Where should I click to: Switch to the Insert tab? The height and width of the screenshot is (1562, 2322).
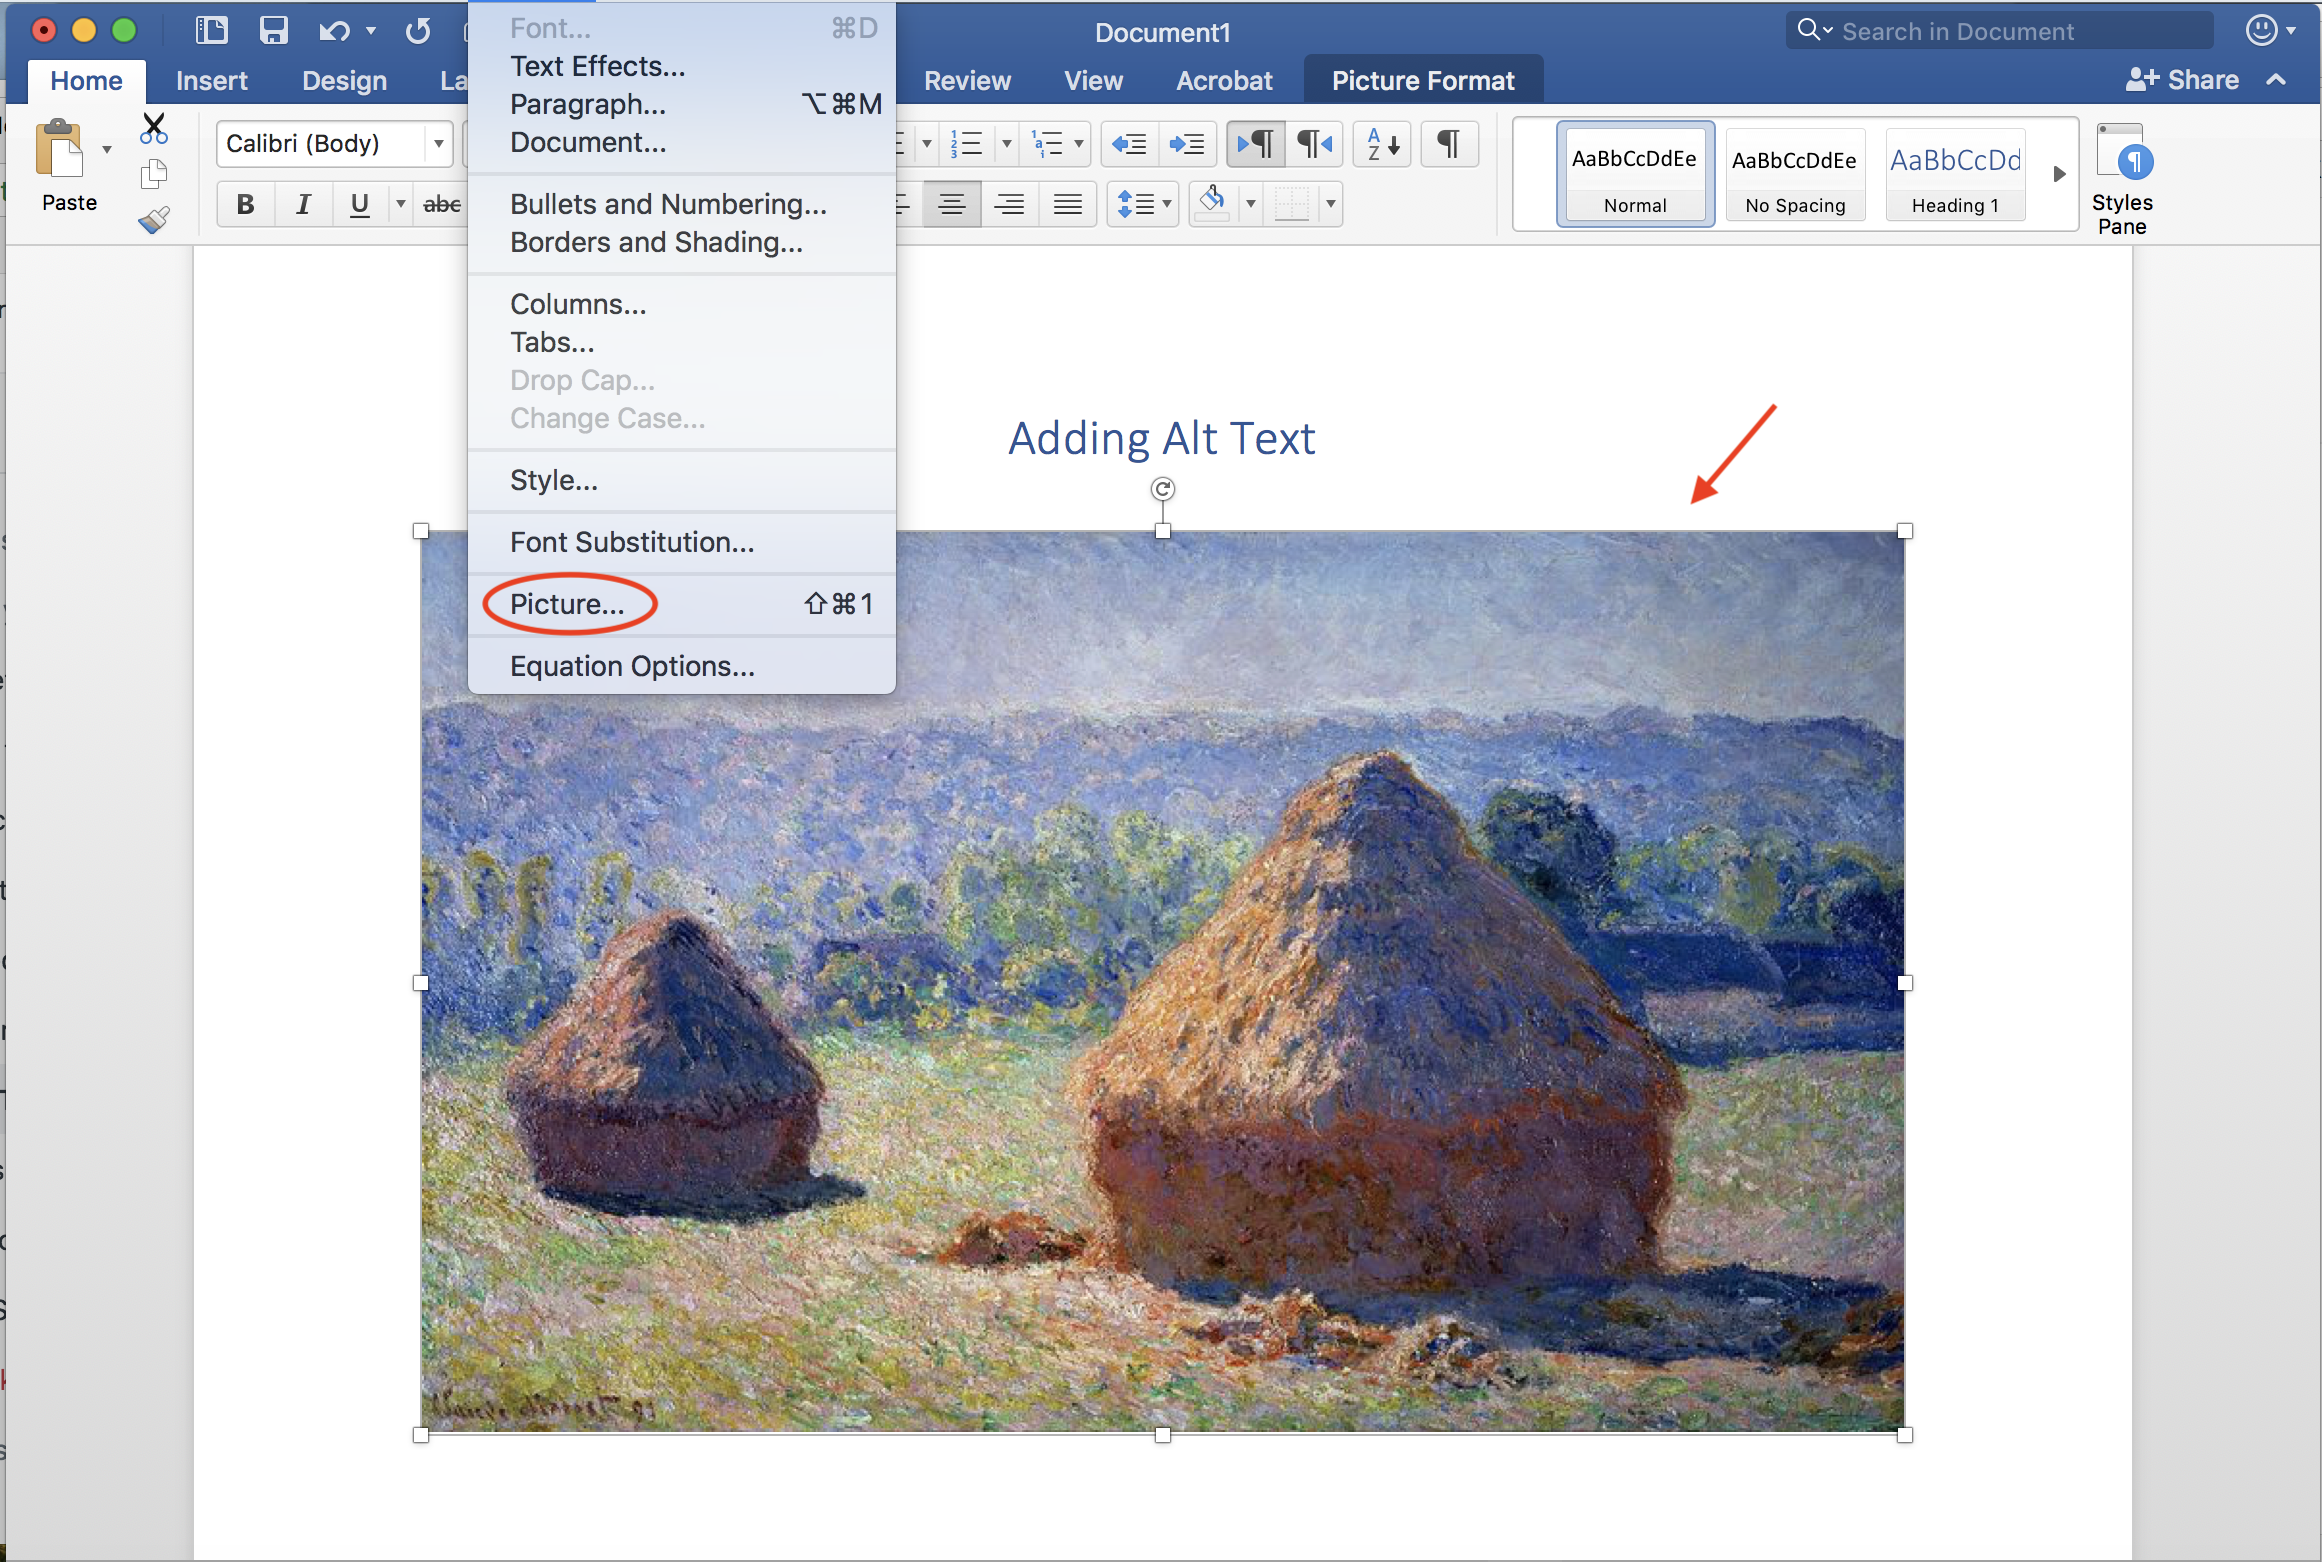212,80
